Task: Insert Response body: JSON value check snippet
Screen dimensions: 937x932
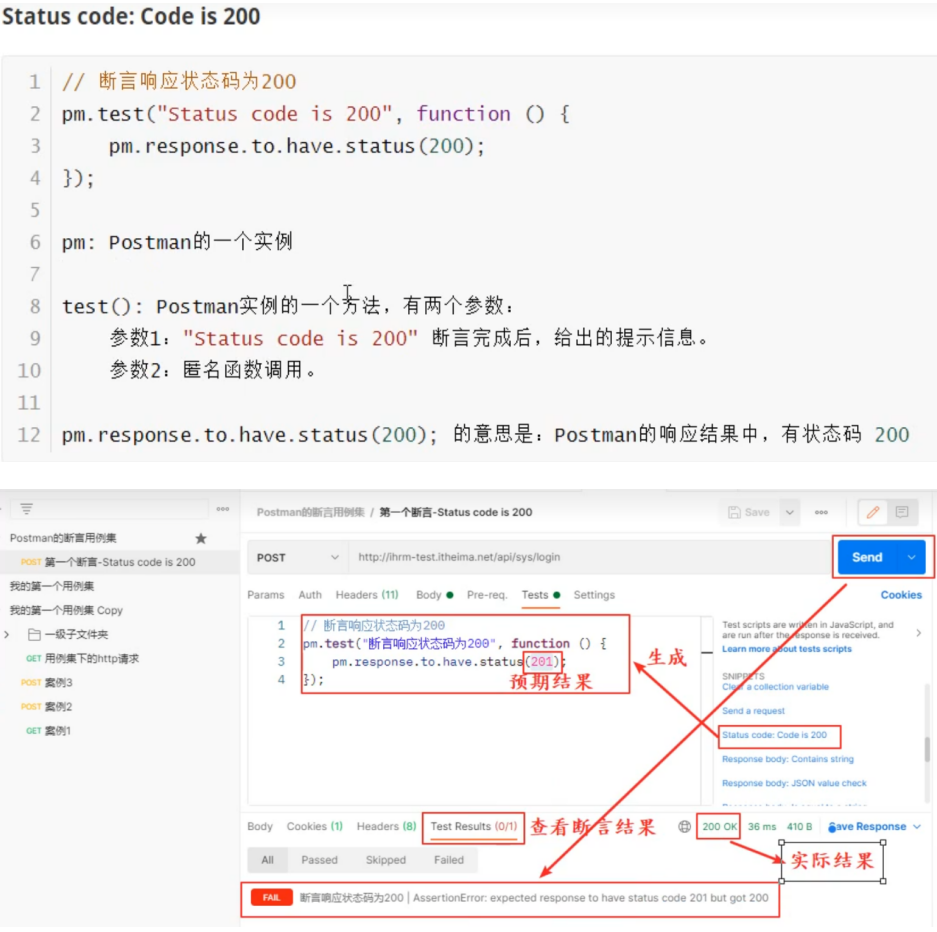Action: point(794,783)
